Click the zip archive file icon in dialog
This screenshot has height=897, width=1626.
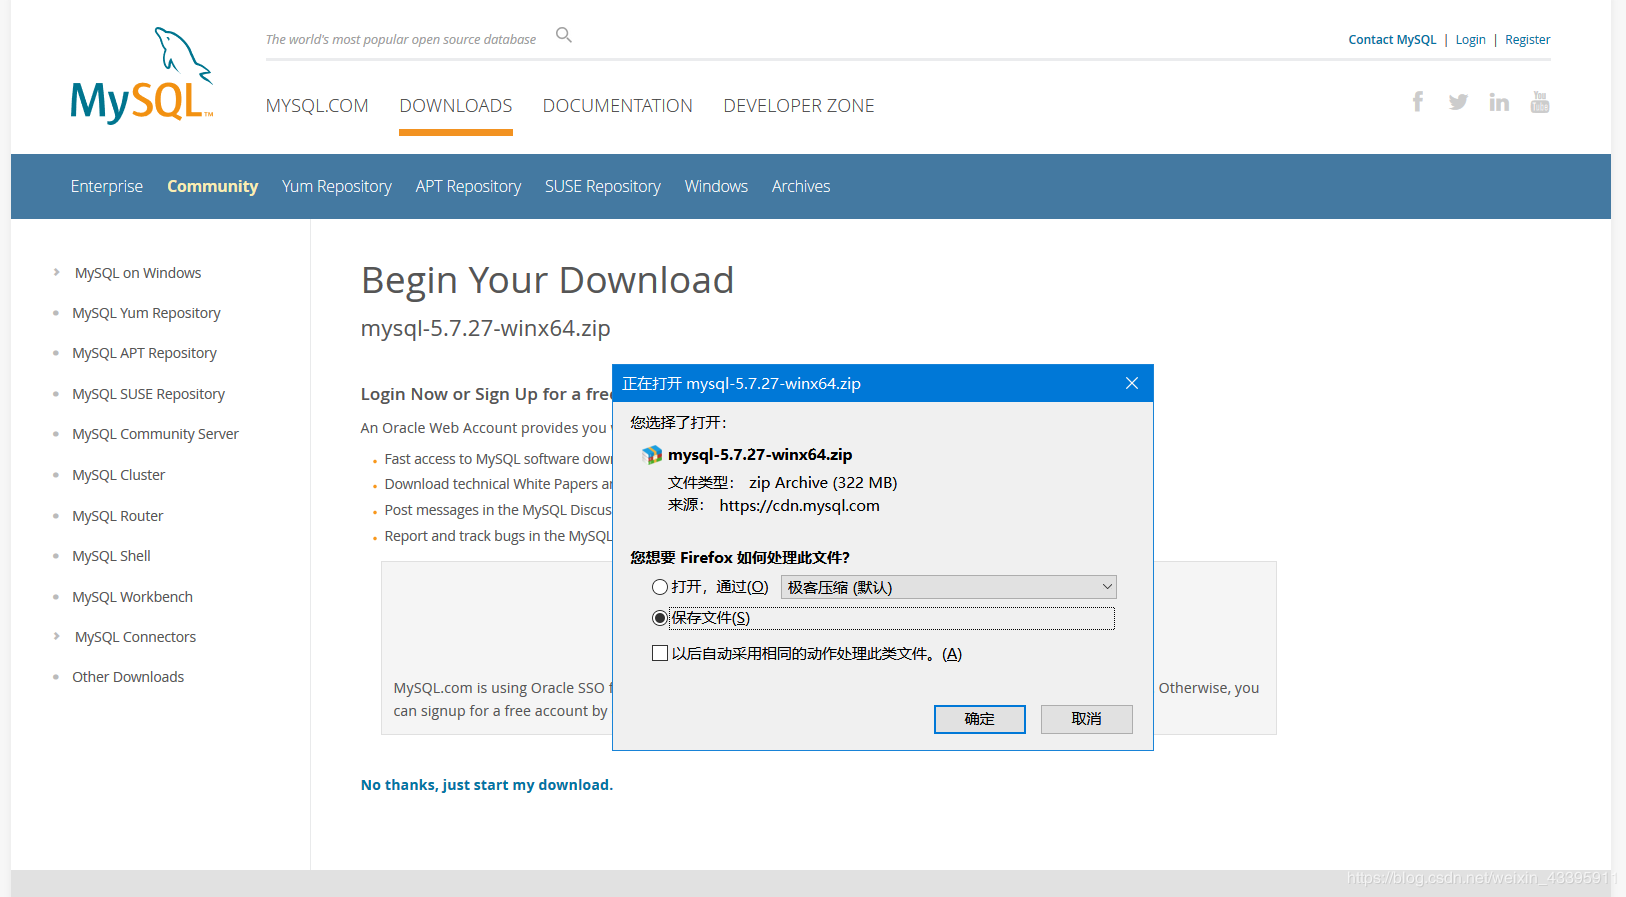click(652, 455)
